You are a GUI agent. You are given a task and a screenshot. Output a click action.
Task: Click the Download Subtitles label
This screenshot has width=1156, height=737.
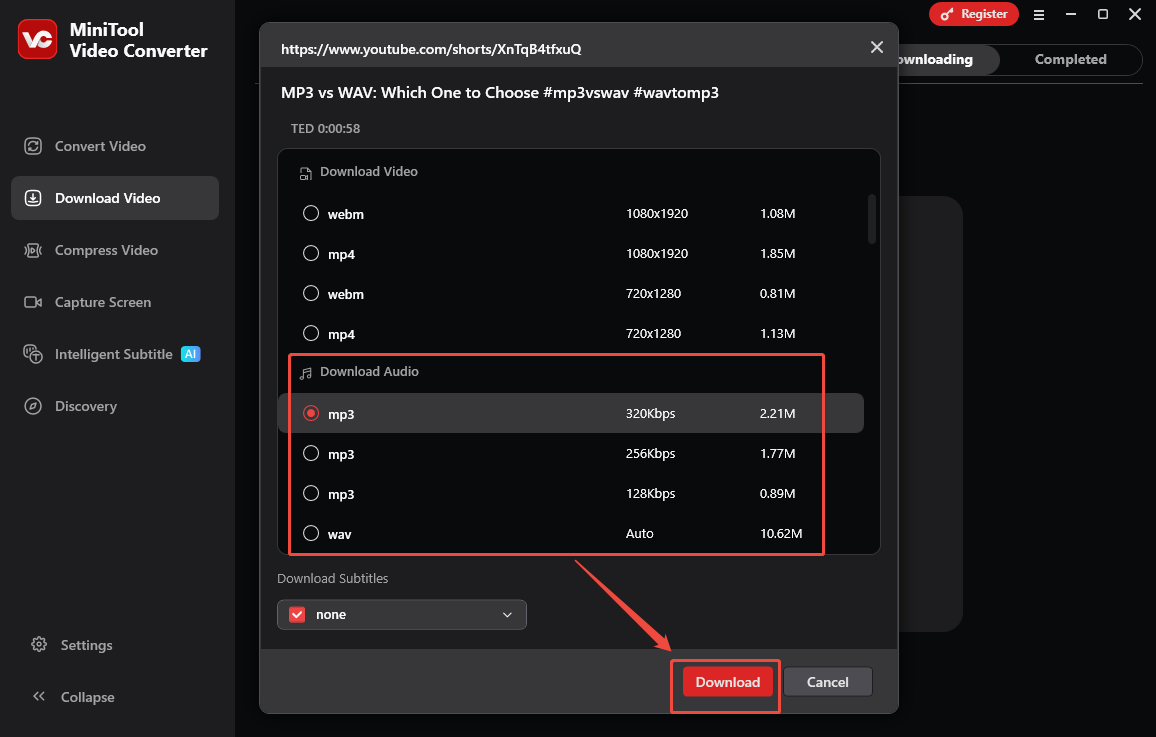(x=332, y=579)
